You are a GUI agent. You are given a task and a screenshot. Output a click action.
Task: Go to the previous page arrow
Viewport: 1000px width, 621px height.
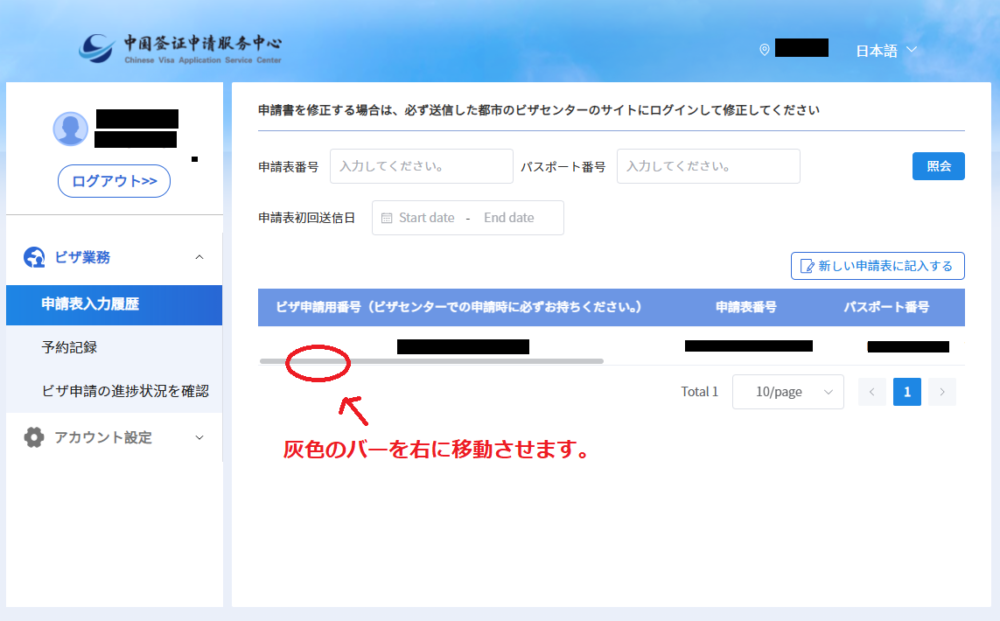[872, 392]
